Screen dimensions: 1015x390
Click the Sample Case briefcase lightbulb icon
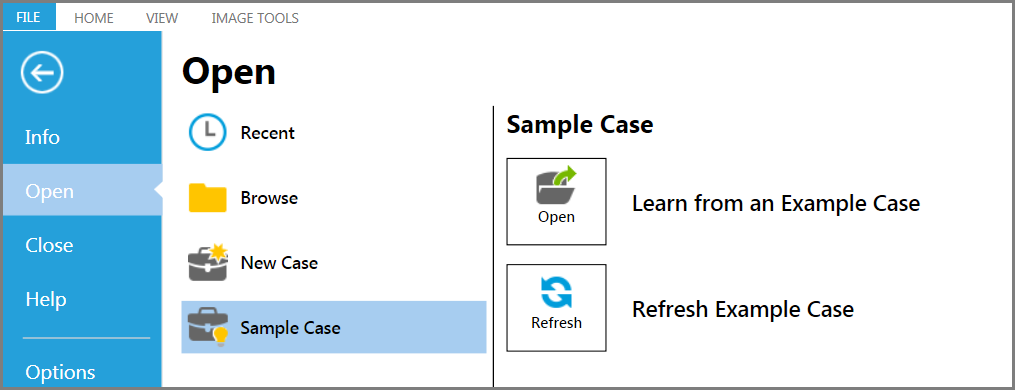(208, 327)
